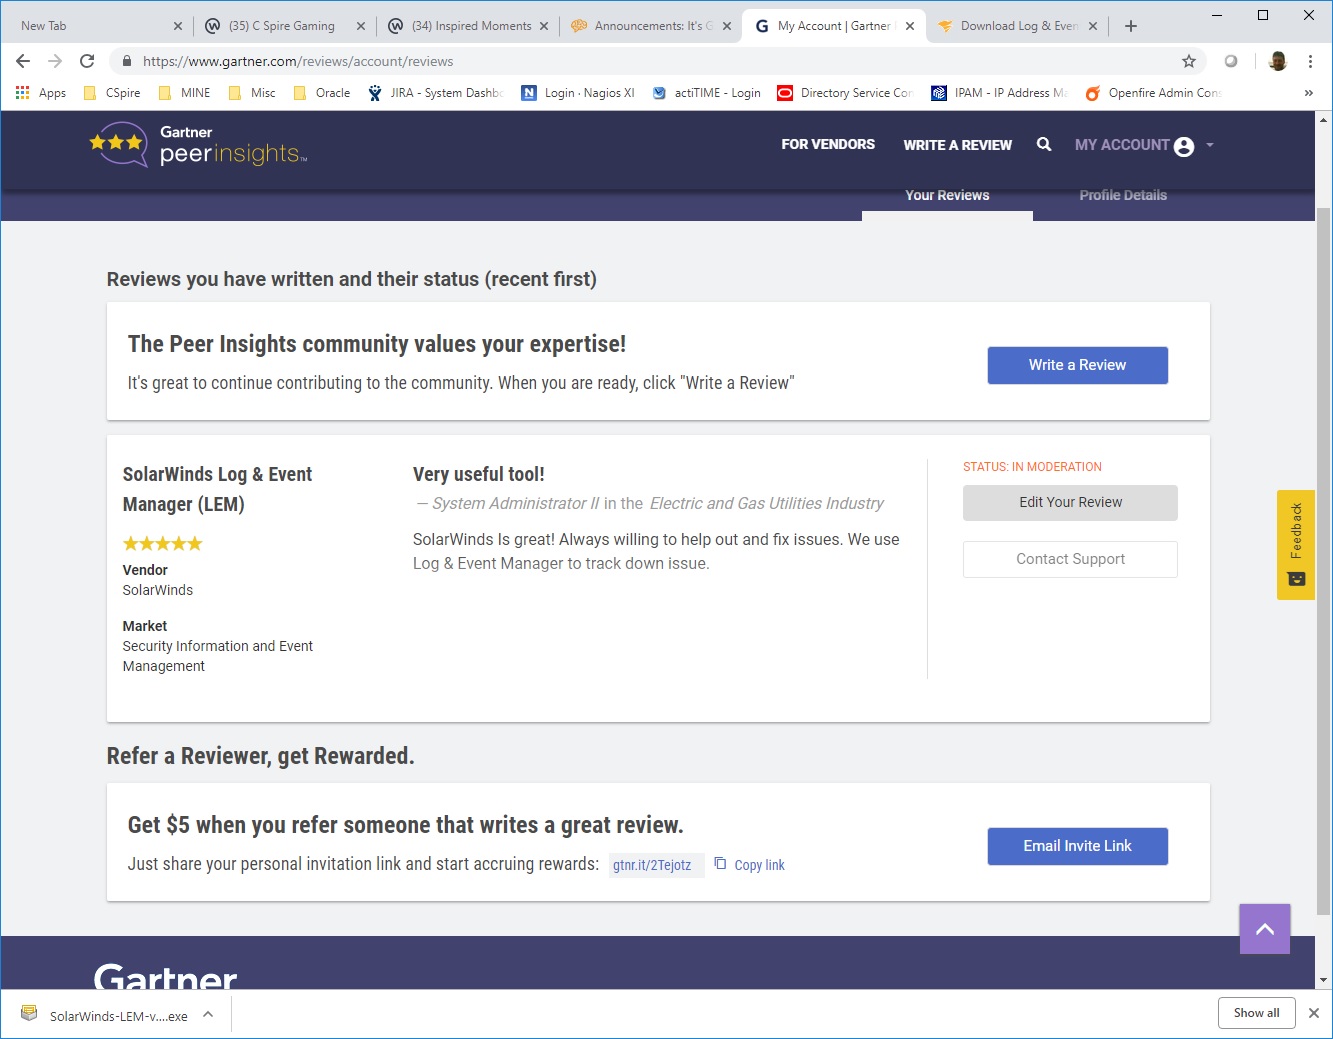Open the FOR VENDORS menu

(x=828, y=144)
